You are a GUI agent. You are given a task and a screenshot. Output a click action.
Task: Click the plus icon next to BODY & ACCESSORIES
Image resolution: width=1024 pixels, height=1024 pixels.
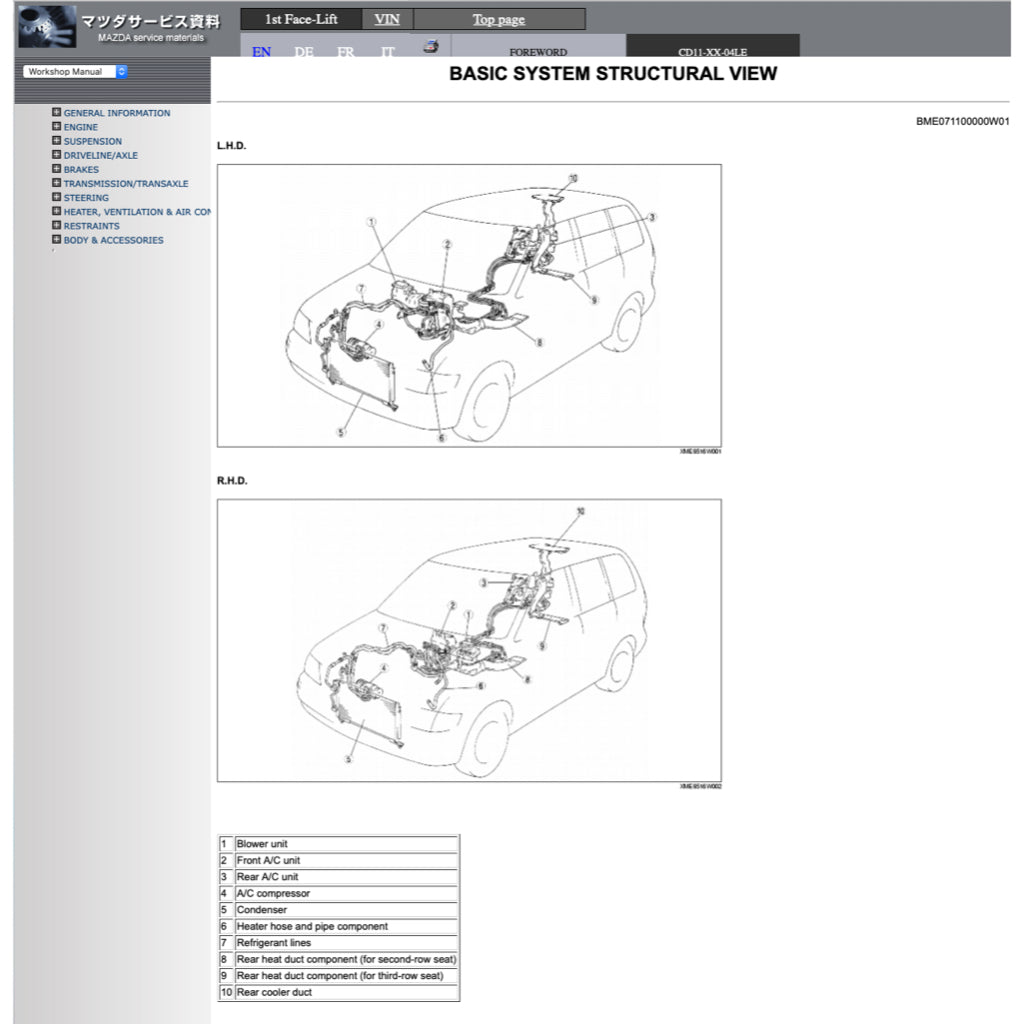pyautogui.click(x=55, y=240)
